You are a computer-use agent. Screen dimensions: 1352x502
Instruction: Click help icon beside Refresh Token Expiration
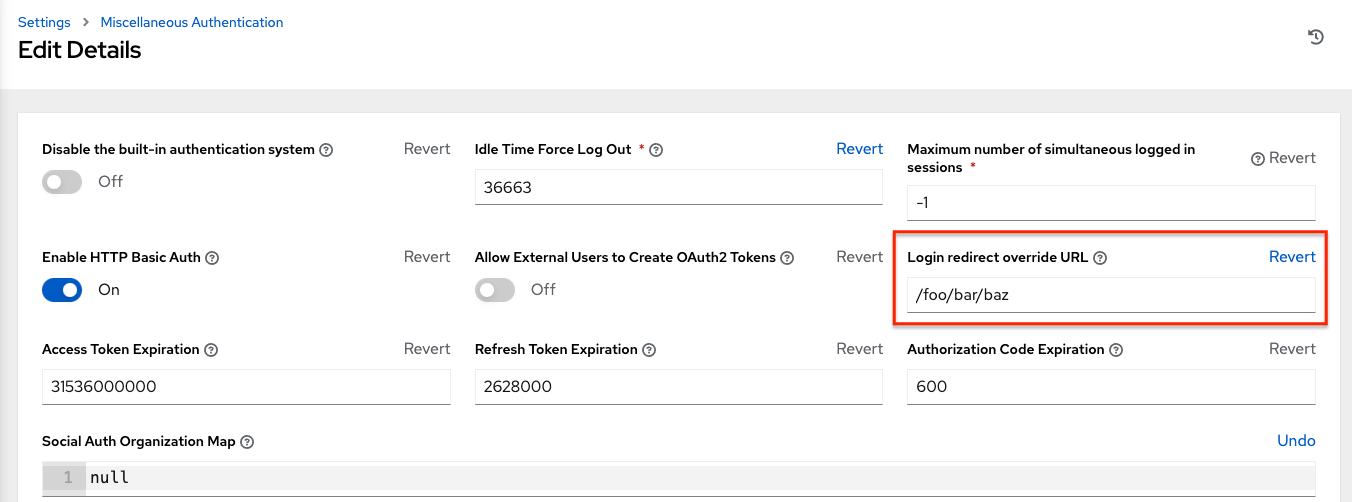tap(649, 350)
